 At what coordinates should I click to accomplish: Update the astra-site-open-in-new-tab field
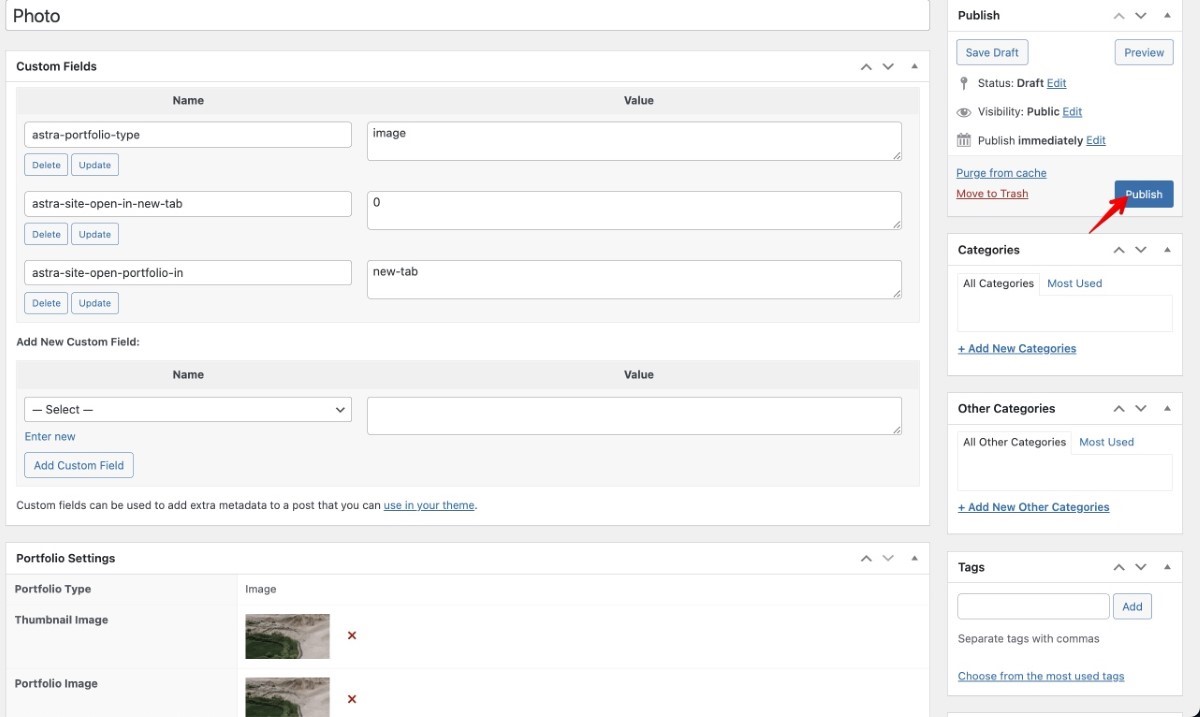coord(95,234)
